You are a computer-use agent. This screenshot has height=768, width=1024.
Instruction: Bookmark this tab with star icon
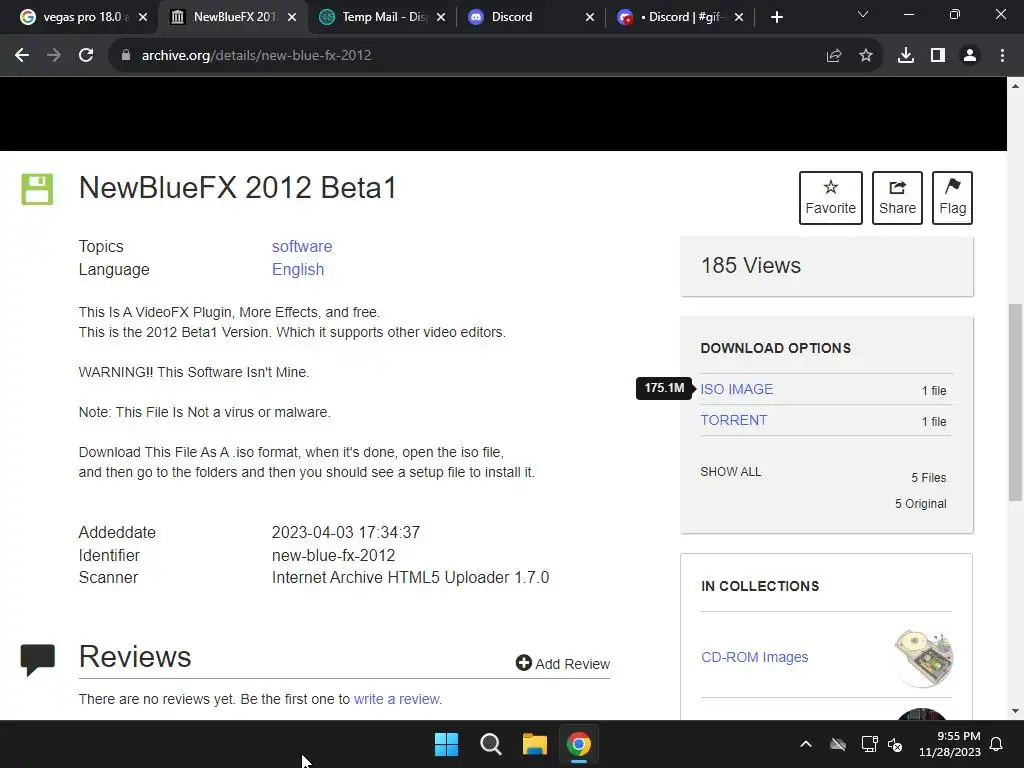point(865,56)
